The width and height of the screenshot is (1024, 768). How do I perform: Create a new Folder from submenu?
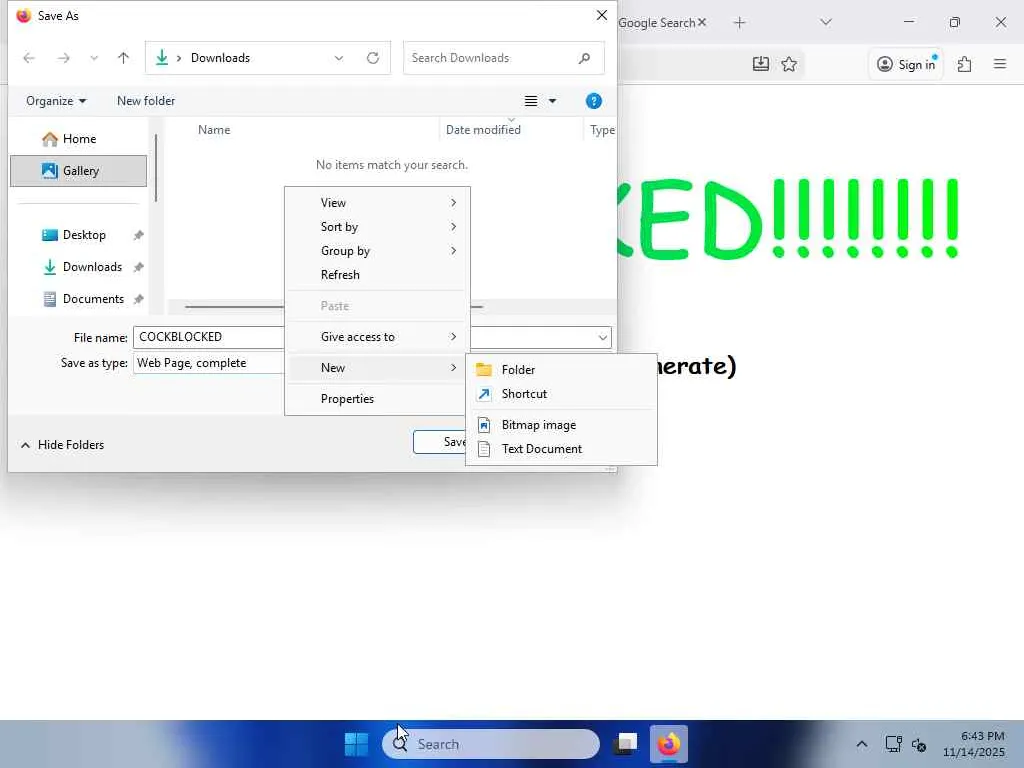tap(561, 370)
